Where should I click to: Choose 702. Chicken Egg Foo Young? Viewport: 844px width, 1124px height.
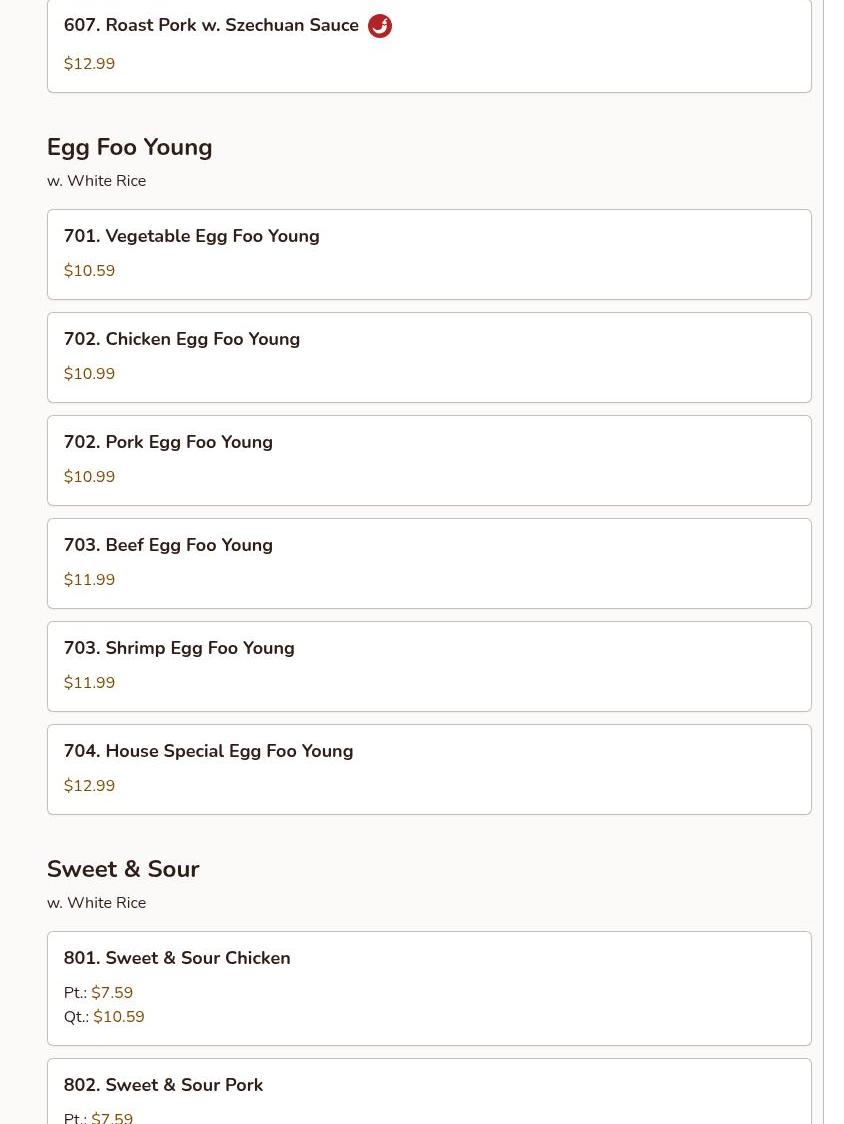pos(182,339)
